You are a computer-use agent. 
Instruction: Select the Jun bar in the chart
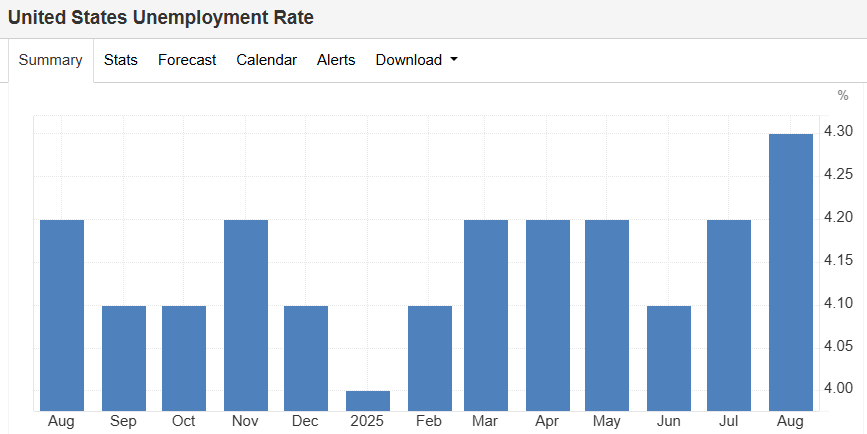[x=669, y=358]
